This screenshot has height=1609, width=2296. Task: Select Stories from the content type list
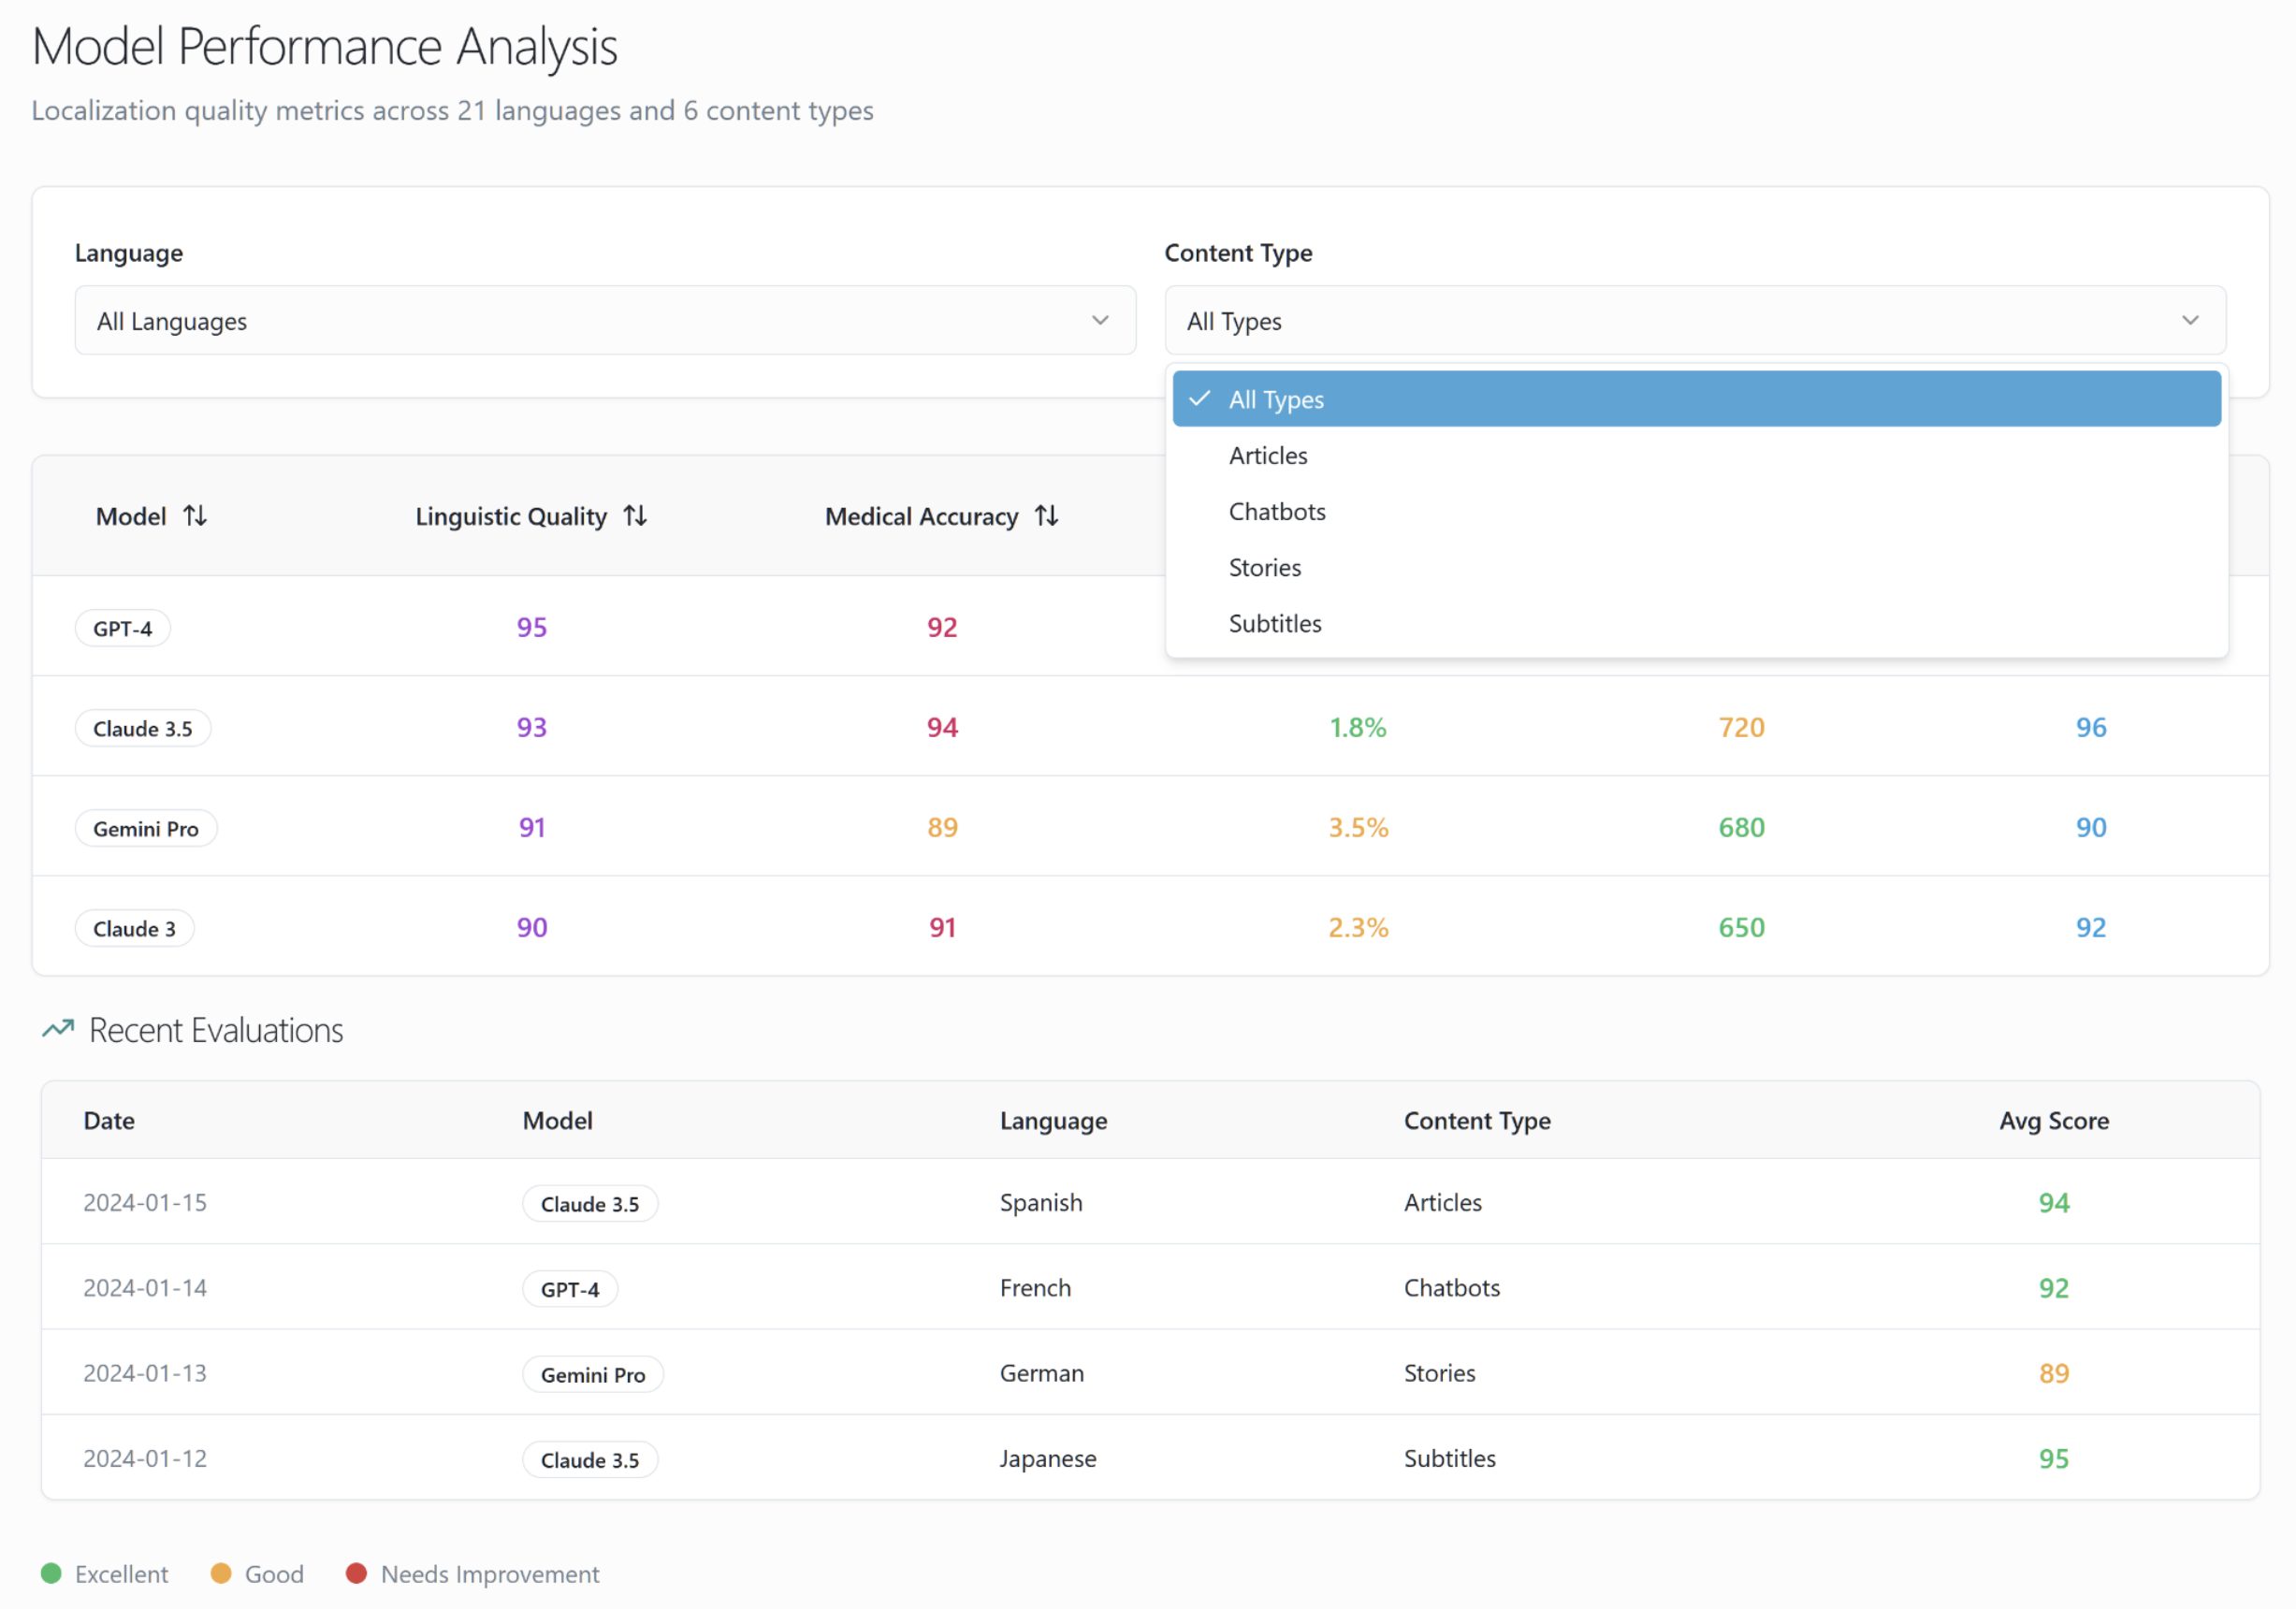click(1264, 567)
